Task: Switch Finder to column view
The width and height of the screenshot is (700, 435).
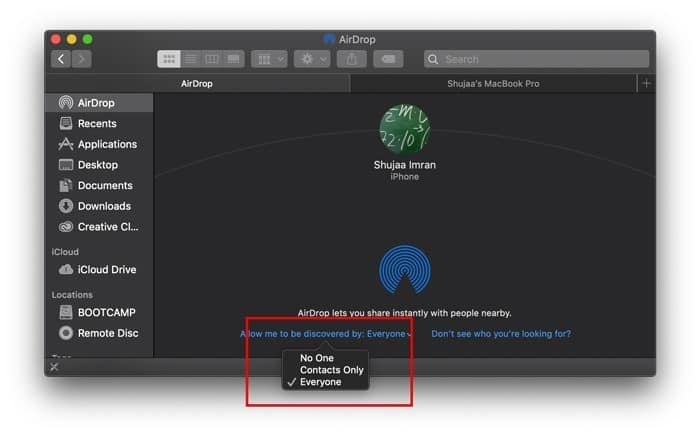Action: click(212, 59)
